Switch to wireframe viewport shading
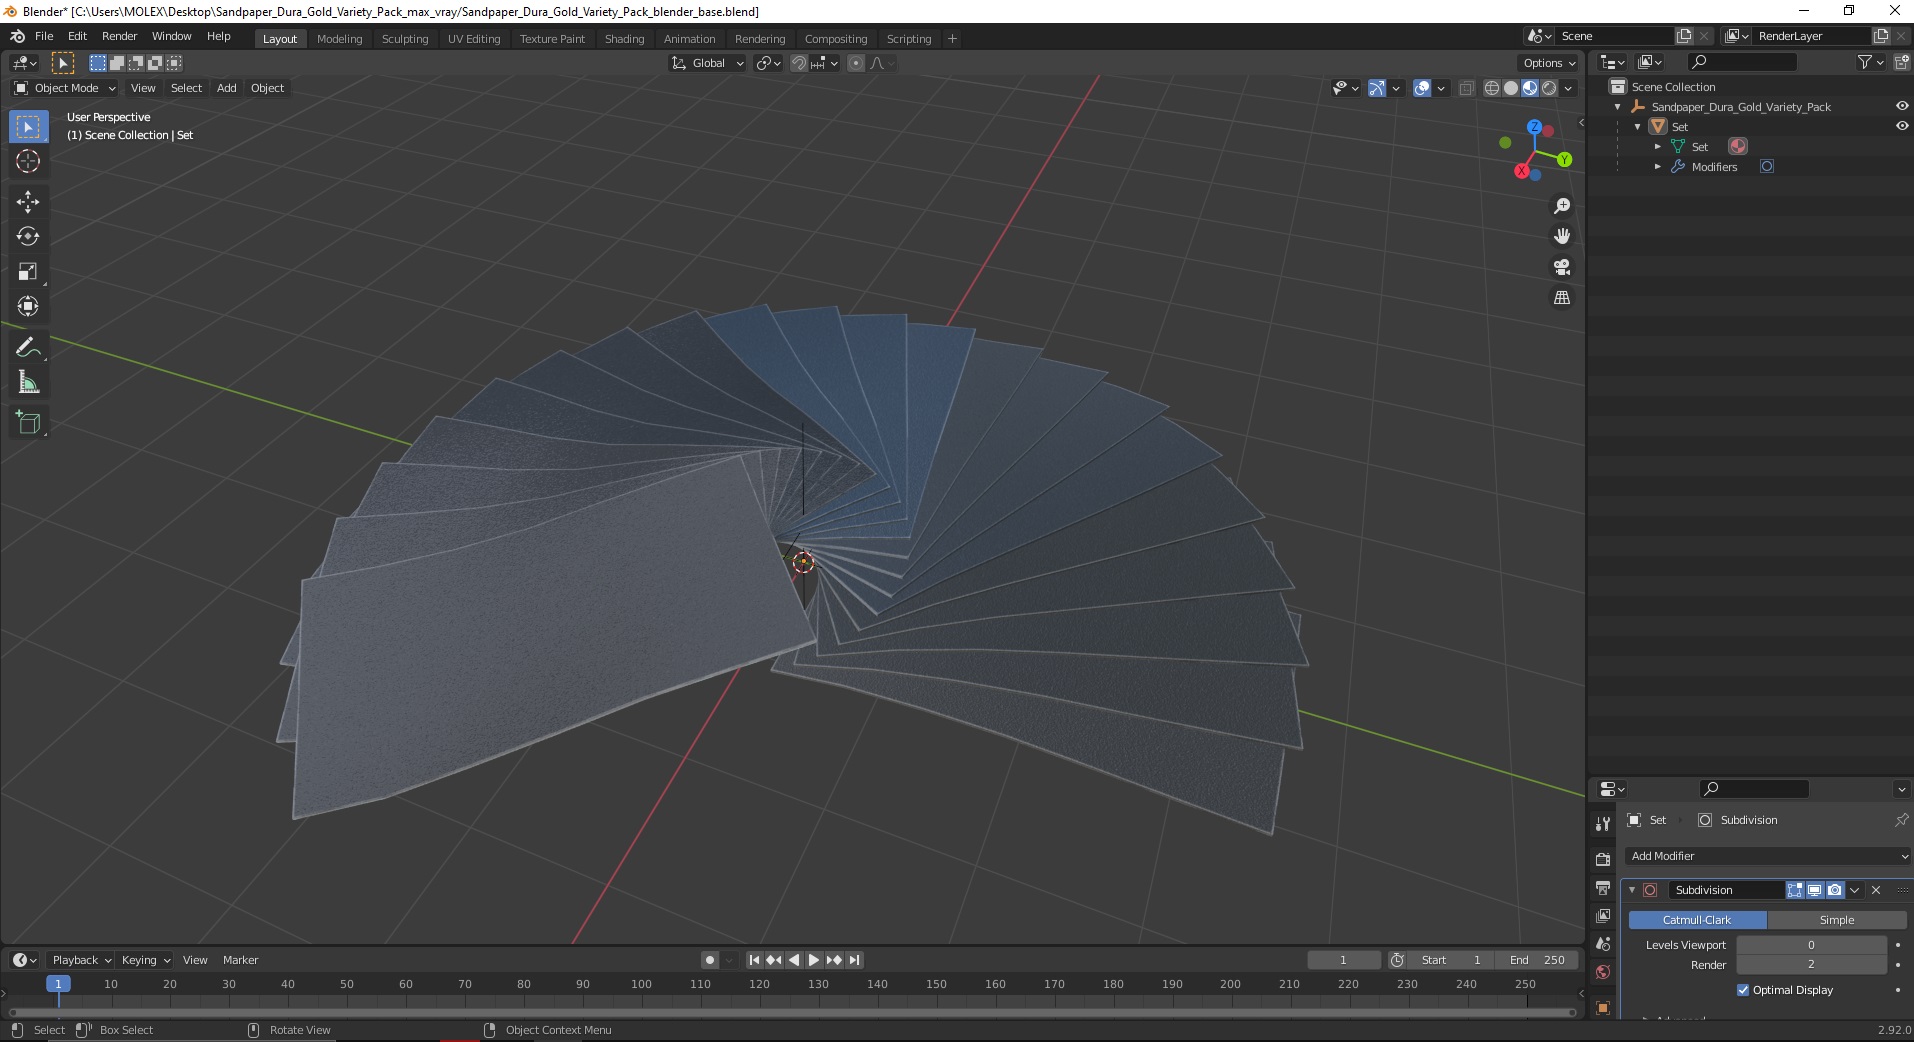 (x=1491, y=88)
